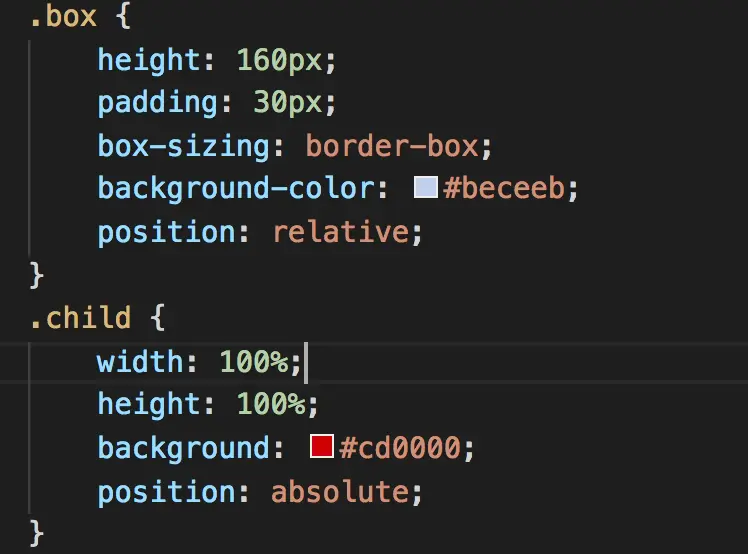Click the closing brace of .box
The height and width of the screenshot is (554, 748).
38,273
